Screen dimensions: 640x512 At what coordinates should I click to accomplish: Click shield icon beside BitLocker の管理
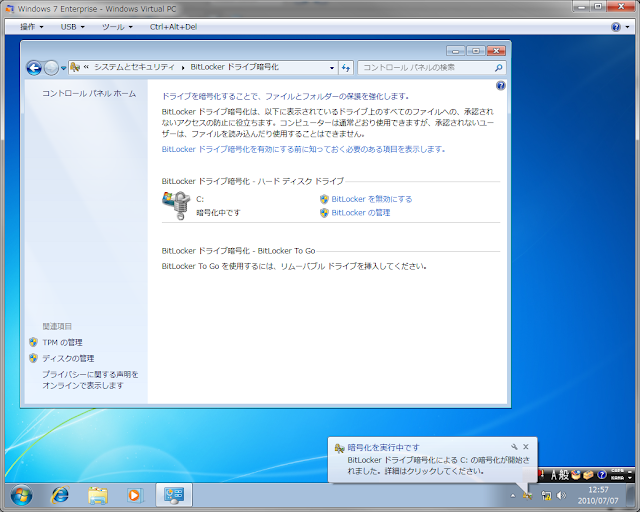[x=324, y=213]
